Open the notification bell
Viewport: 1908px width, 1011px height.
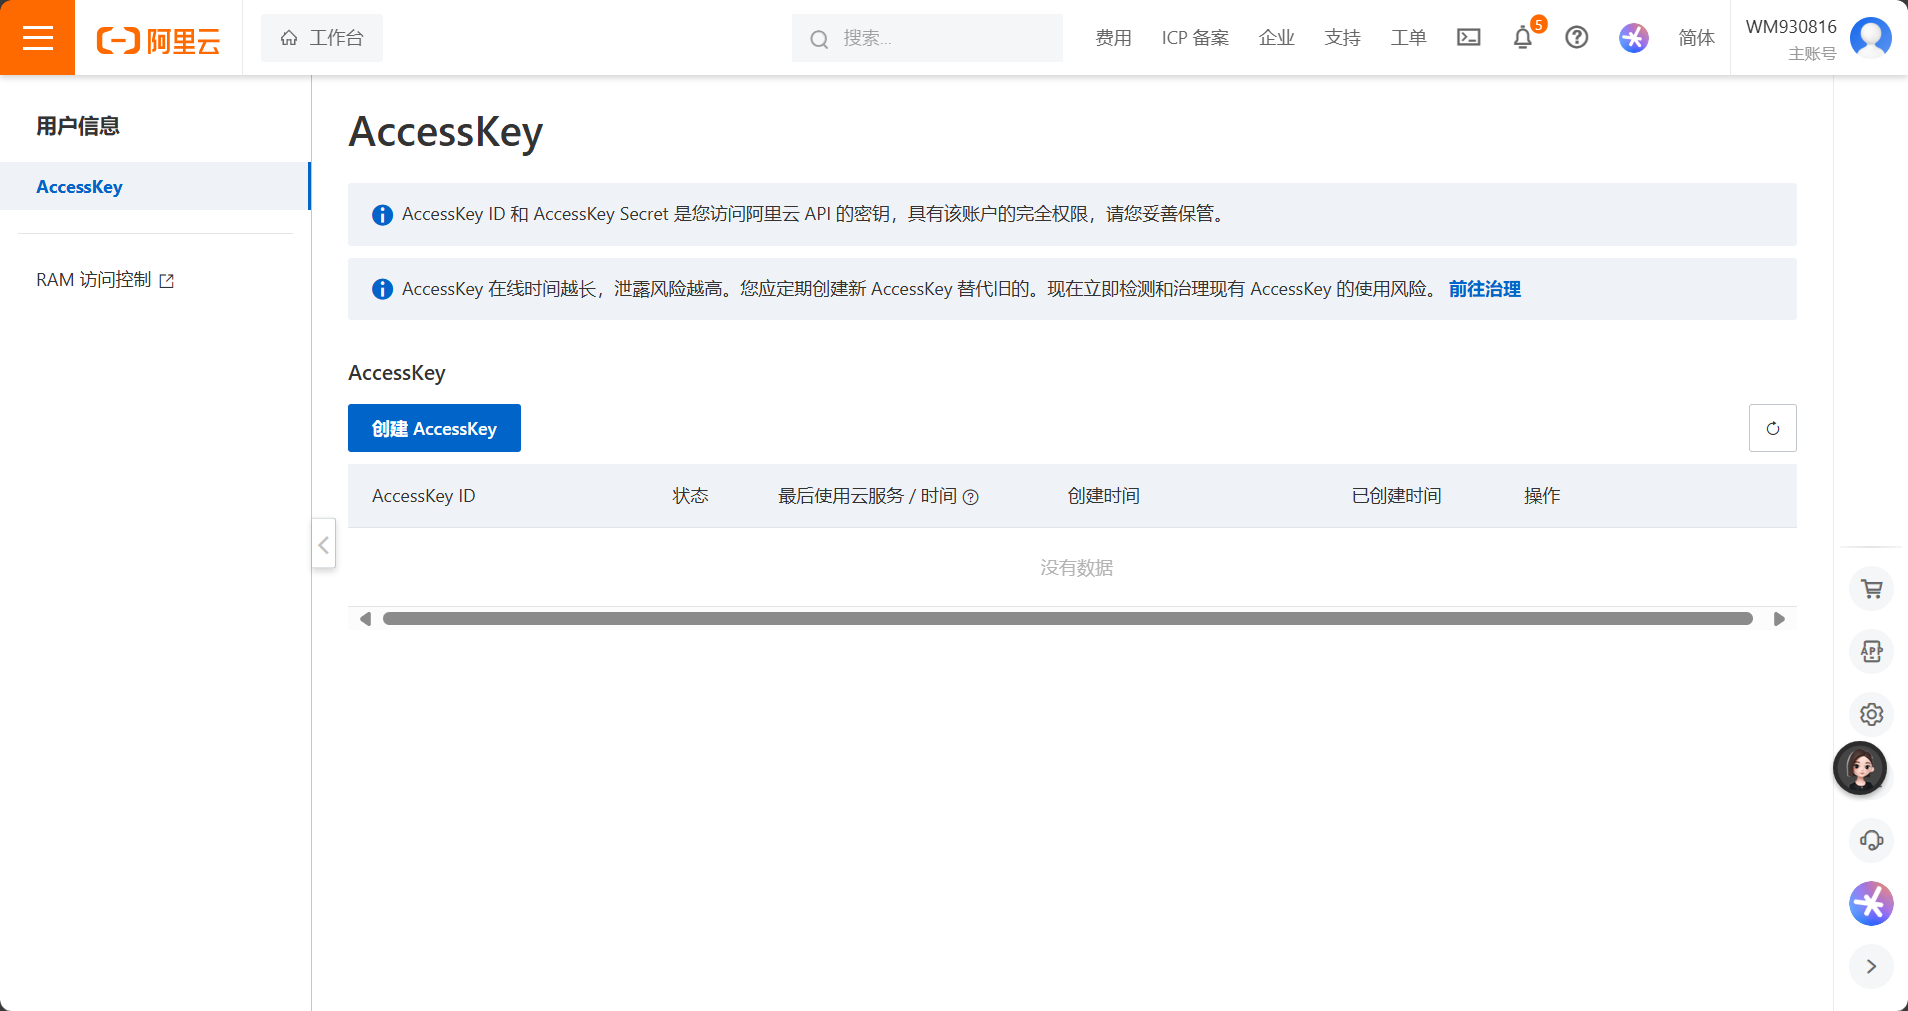click(1522, 38)
